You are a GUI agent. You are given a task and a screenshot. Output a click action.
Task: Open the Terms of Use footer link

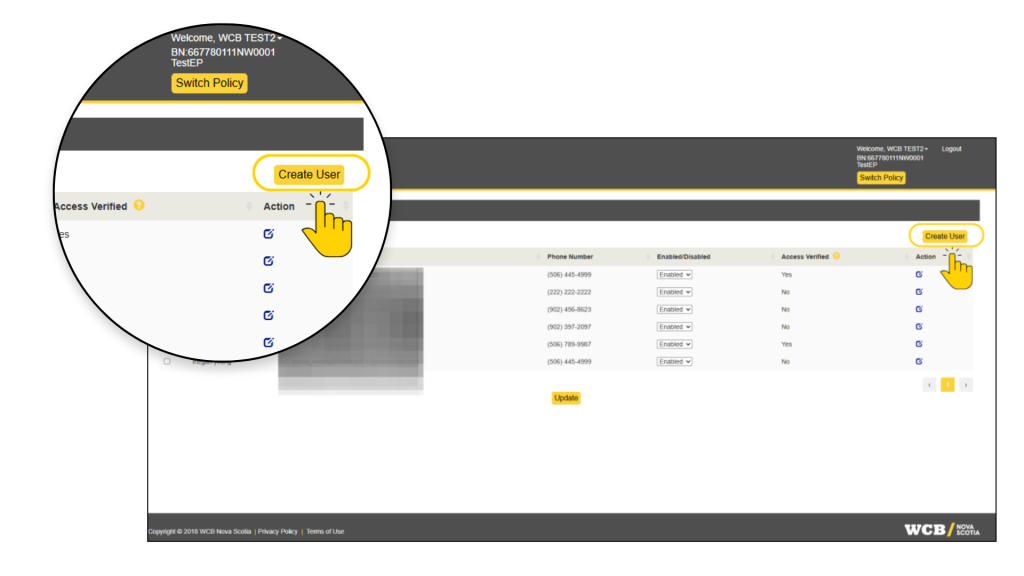click(x=325, y=532)
